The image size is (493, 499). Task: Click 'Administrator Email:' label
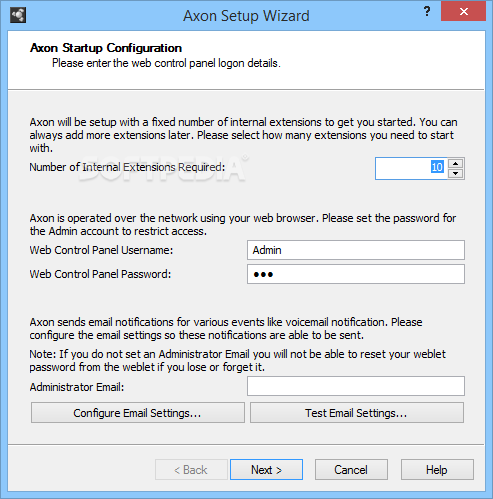[x=77, y=387]
